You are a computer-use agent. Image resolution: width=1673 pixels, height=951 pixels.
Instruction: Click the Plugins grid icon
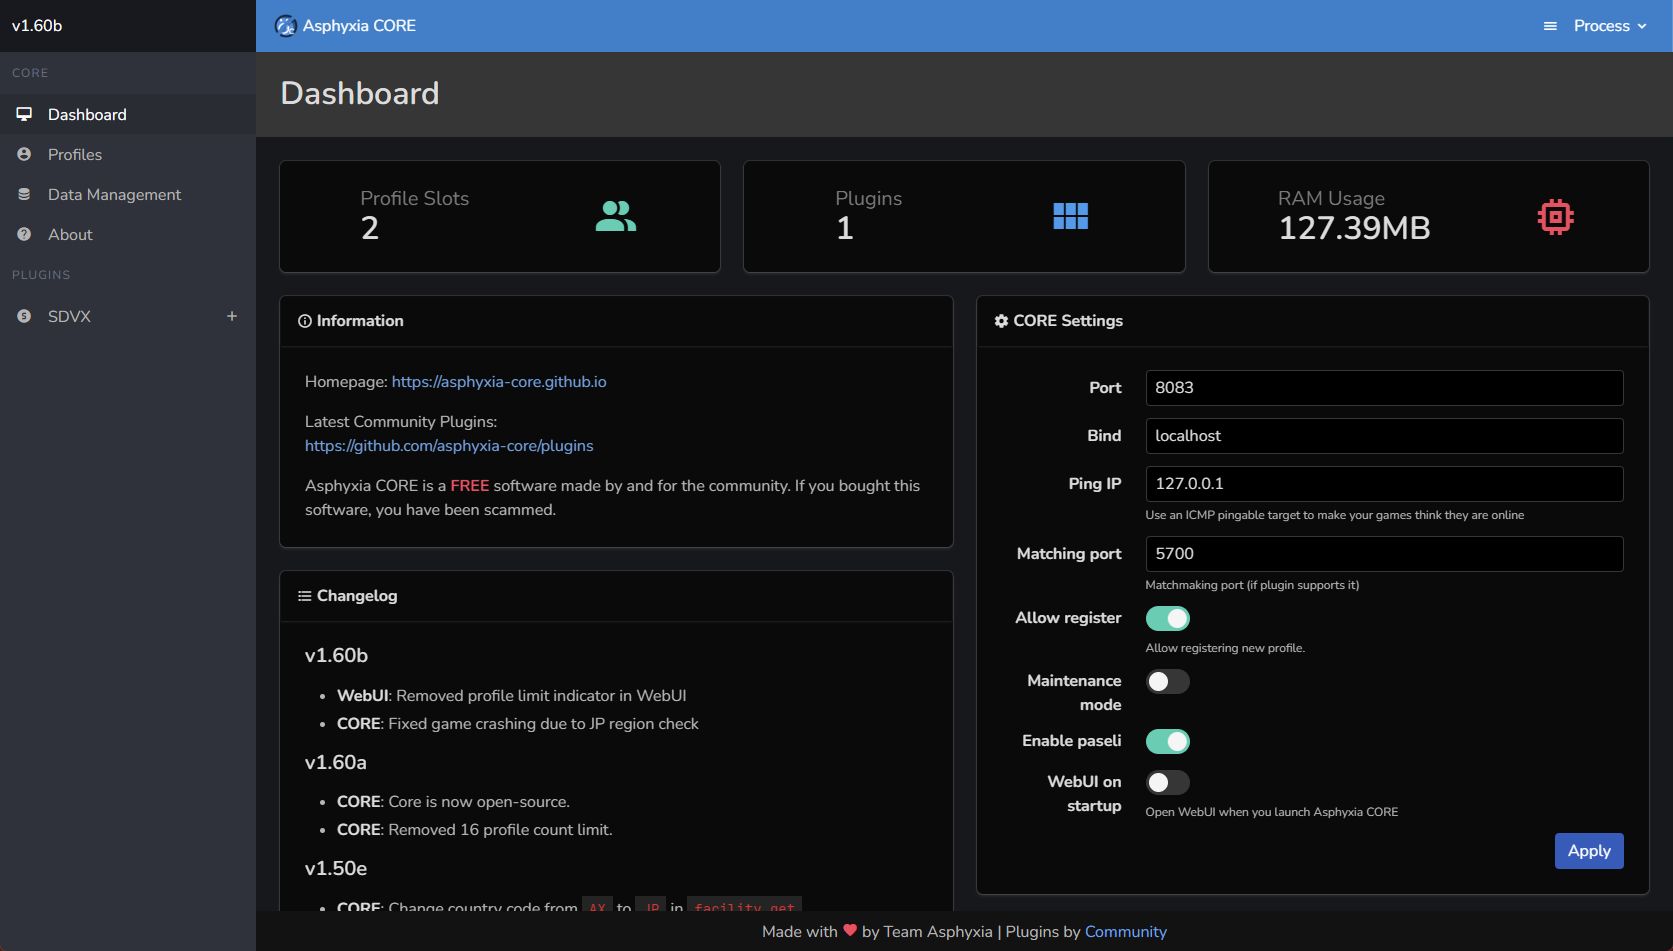1070,216
